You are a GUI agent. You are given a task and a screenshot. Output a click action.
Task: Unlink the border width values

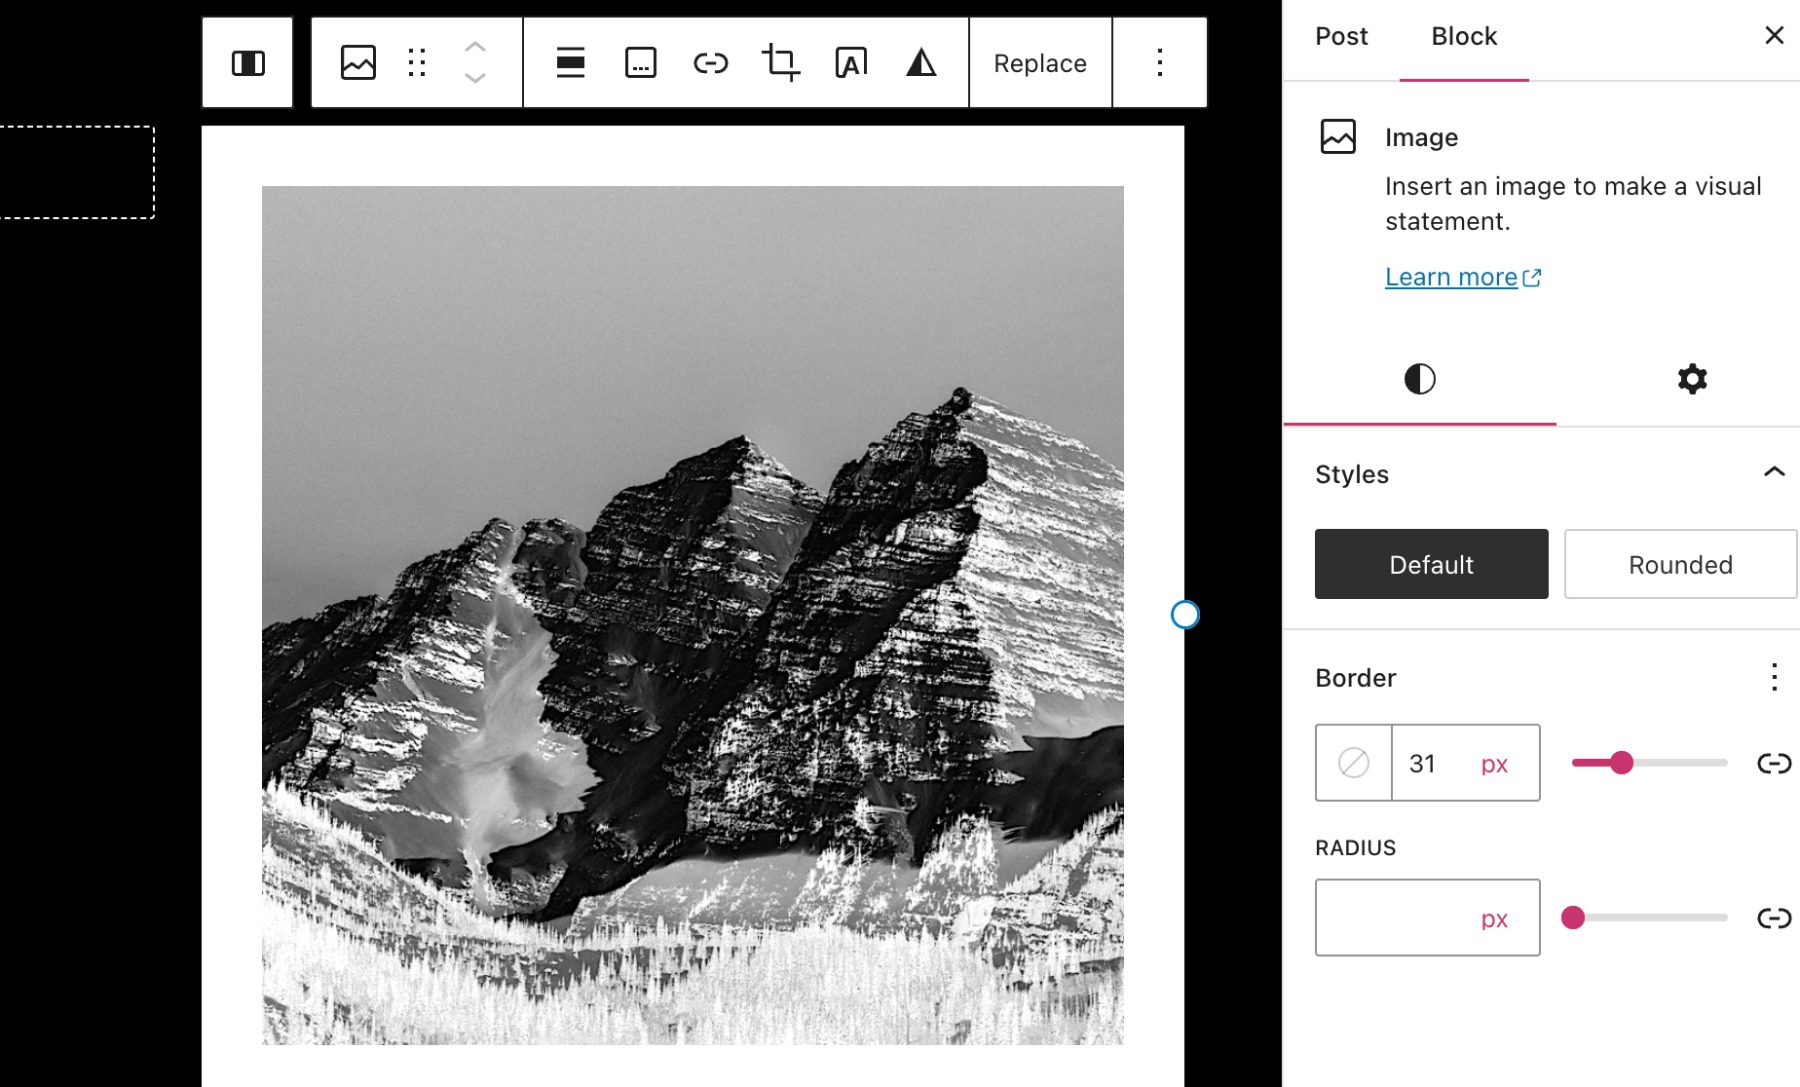coord(1775,763)
